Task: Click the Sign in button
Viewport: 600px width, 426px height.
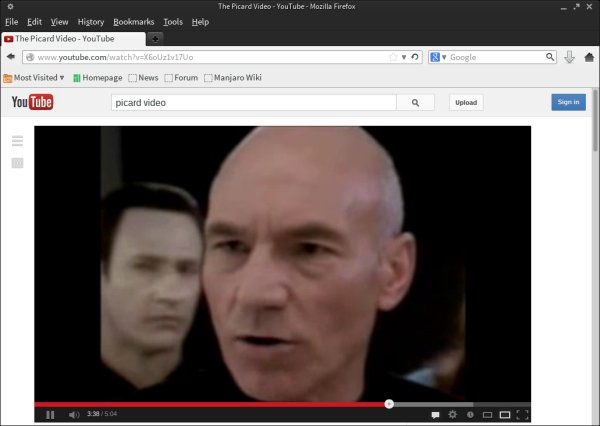Action: pos(568,102)
